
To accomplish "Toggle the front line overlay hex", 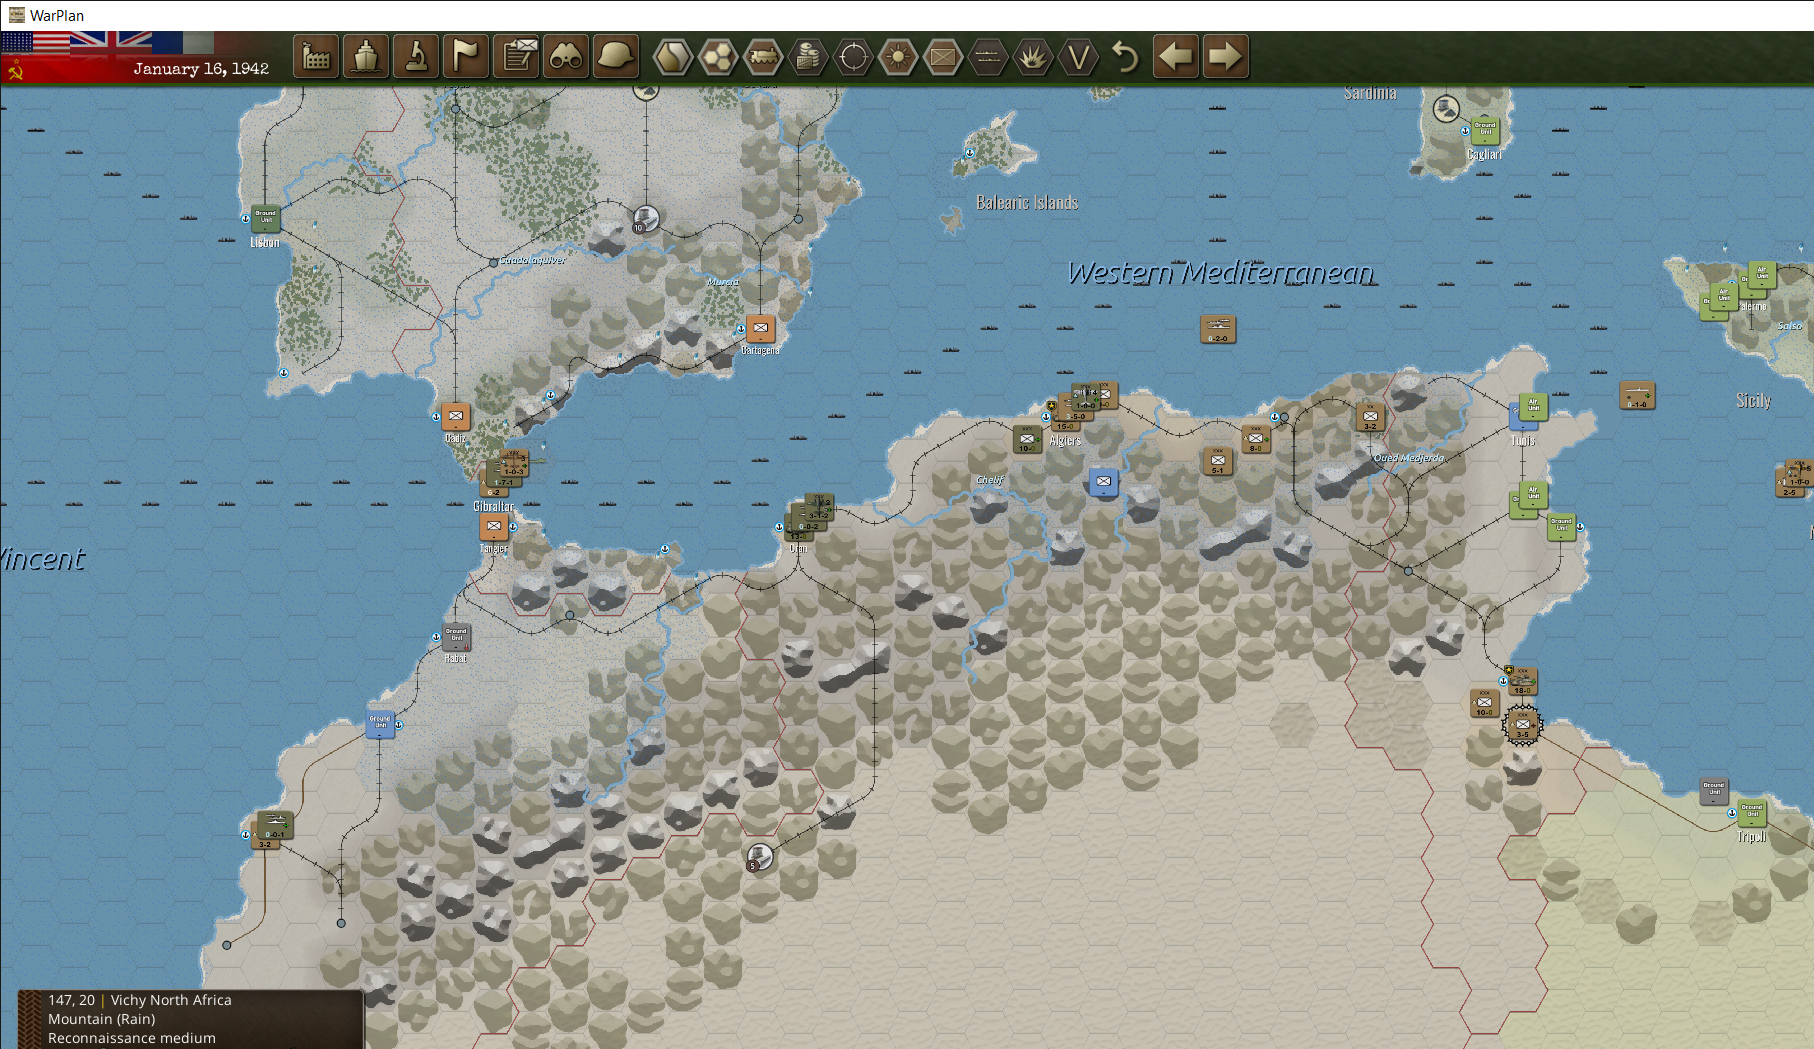I will click(x=988, y=57).
